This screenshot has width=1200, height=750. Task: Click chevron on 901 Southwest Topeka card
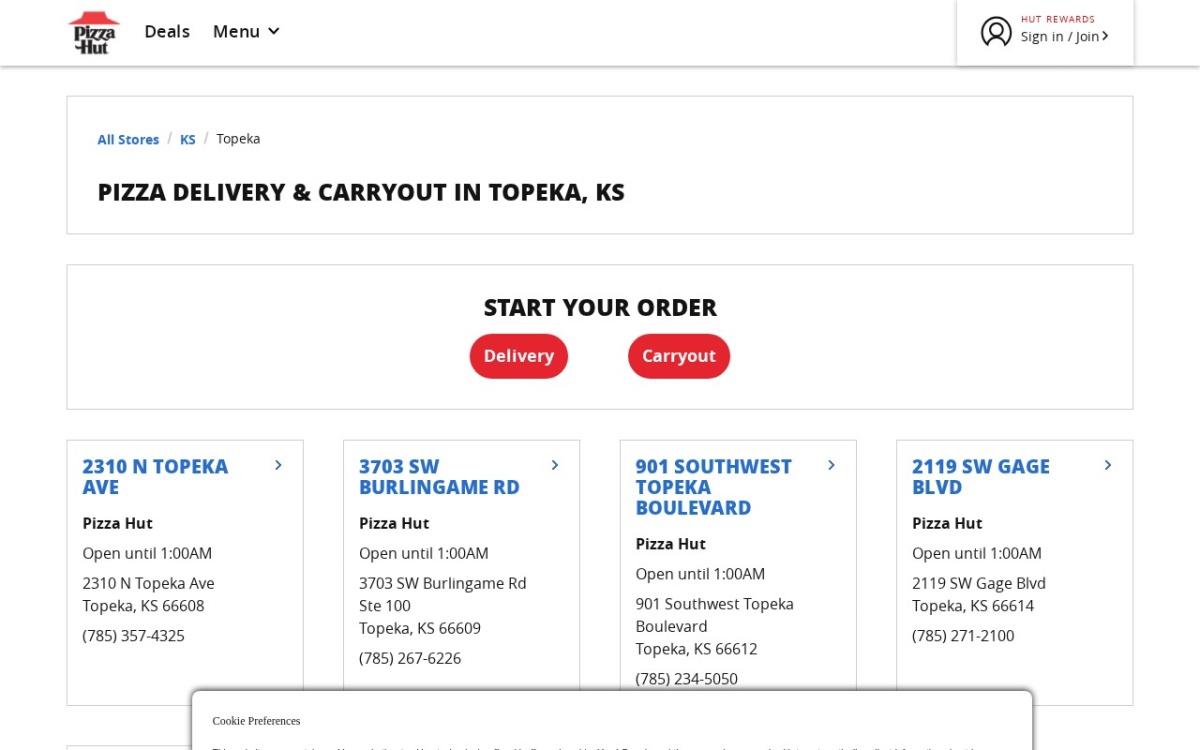tap(831, 465)
